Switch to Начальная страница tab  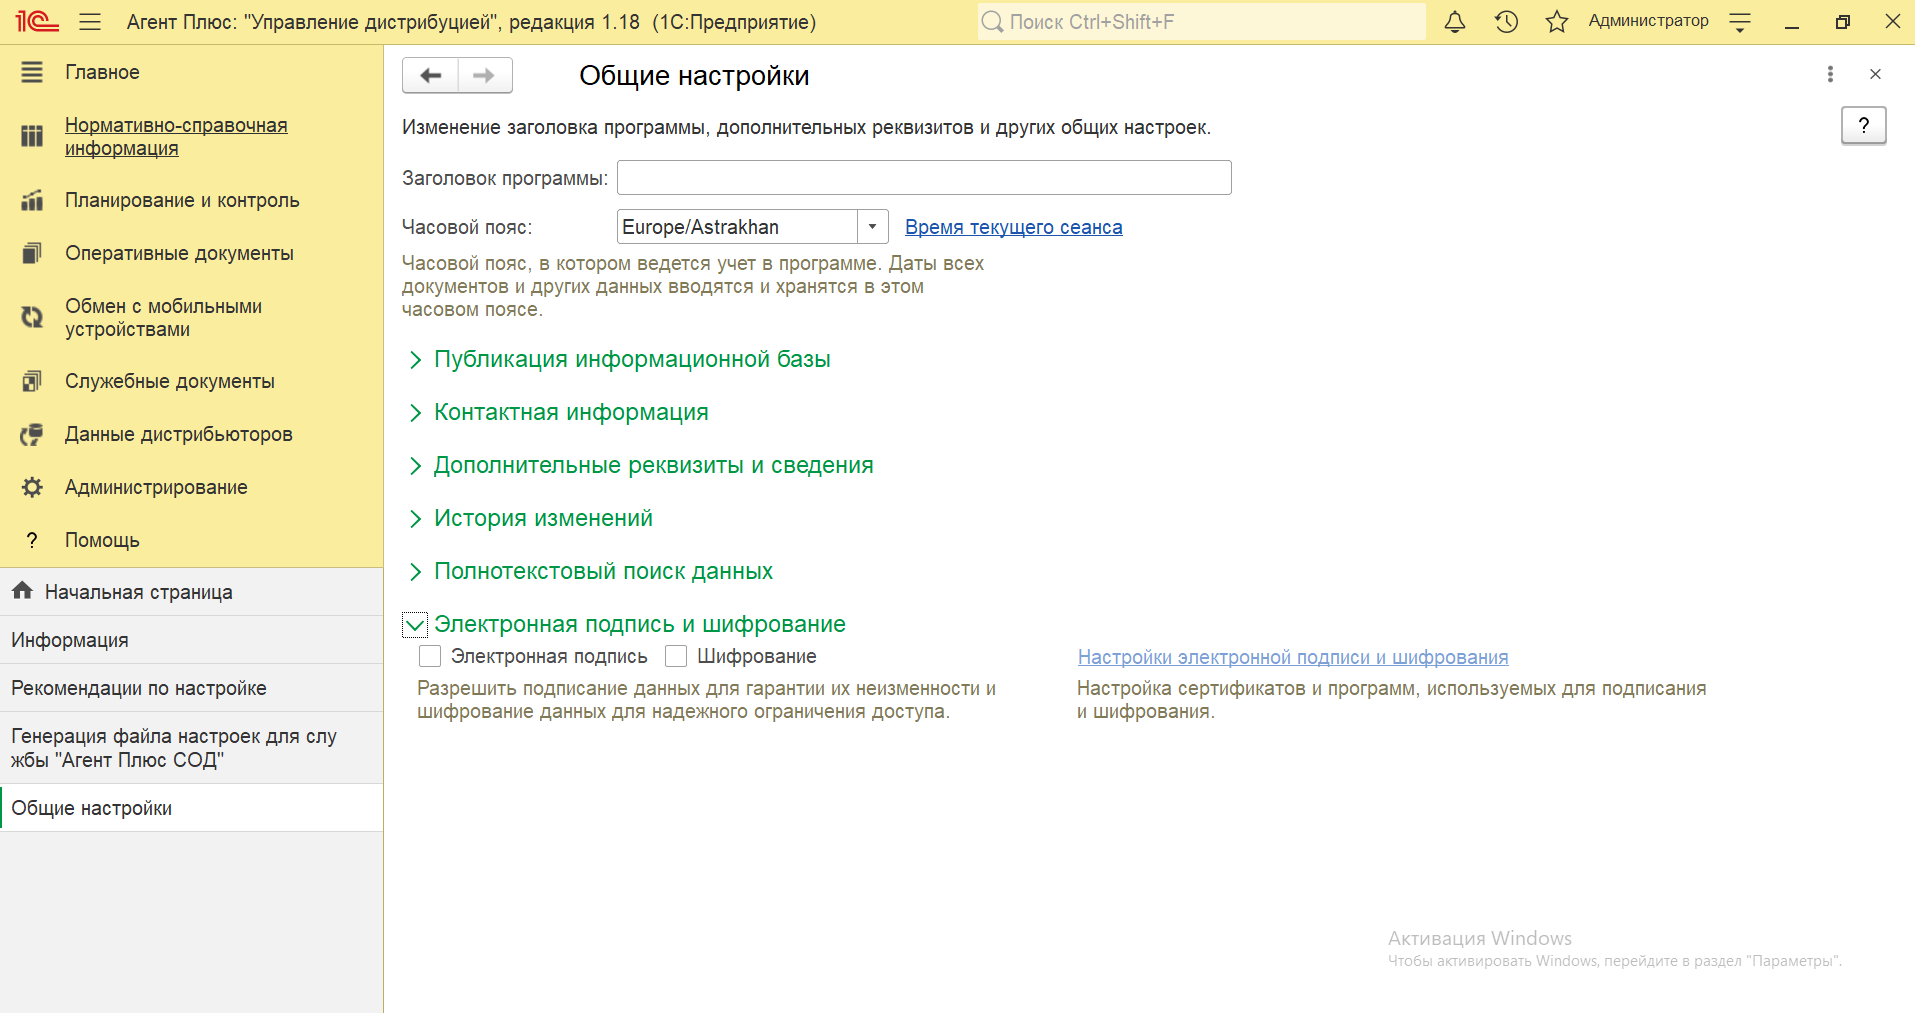click(x=191, y=592)
